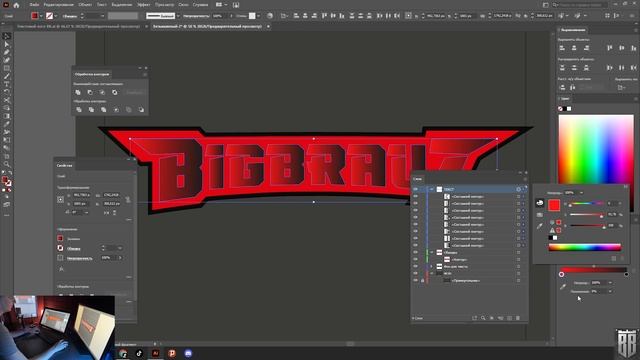This screenshot has width=640, height=360.
Task: Click hue slider in color picker popup
Action: tap(587, 203)
